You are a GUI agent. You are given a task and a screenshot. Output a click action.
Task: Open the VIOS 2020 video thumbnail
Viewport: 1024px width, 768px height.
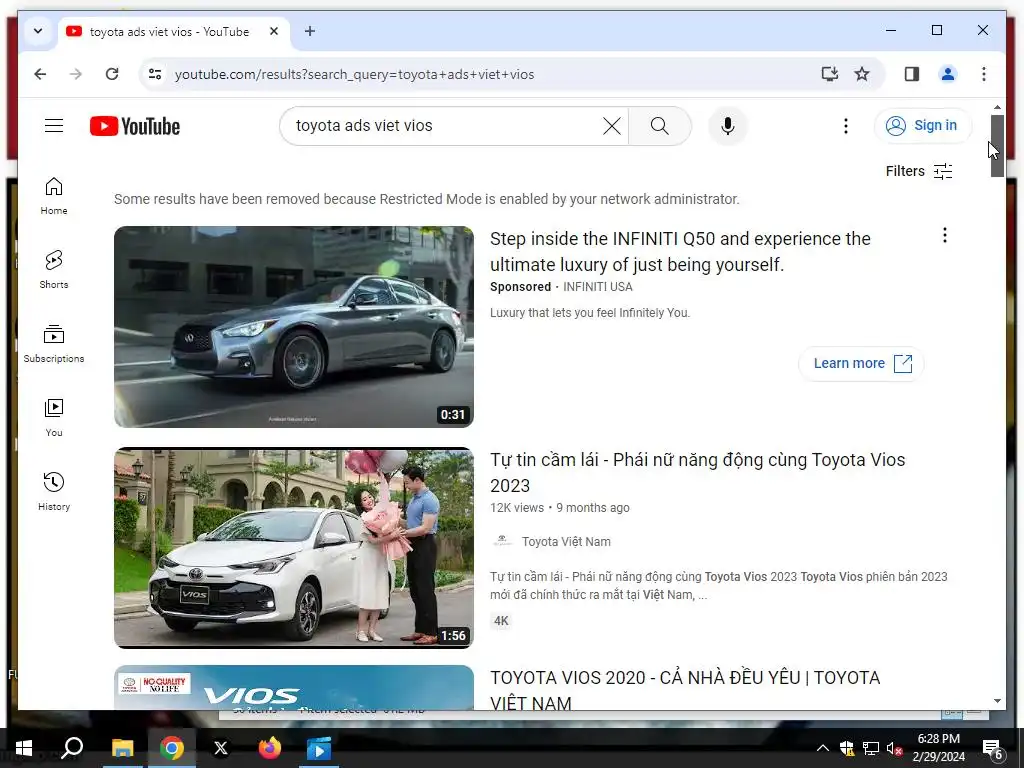pos(294,688)
